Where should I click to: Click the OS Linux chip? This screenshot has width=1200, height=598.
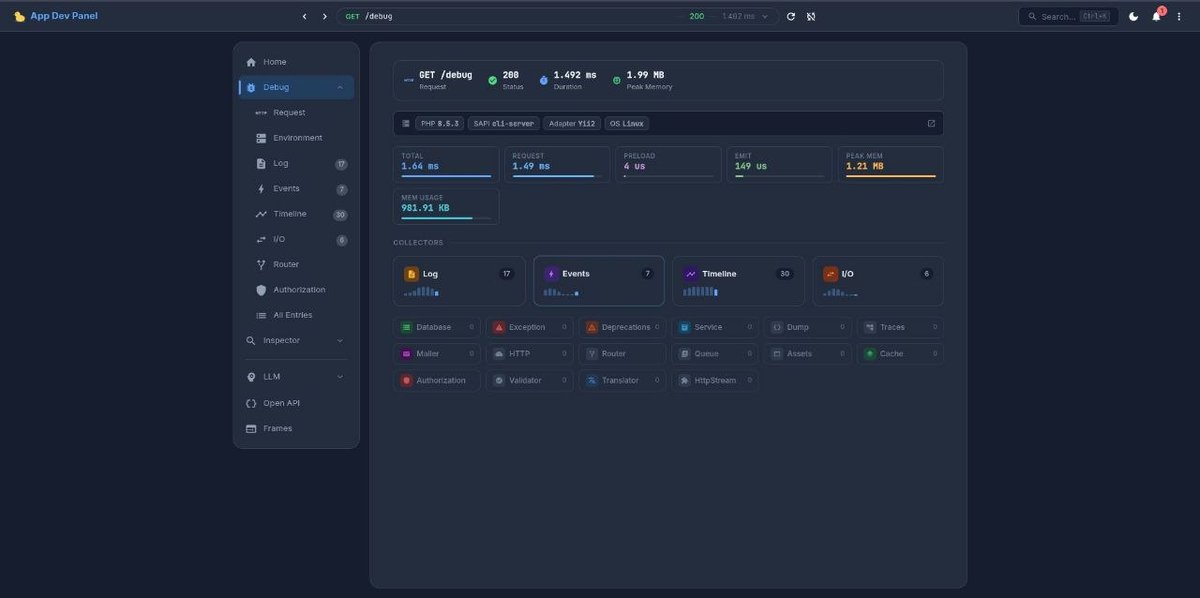[x=627, y=124]
